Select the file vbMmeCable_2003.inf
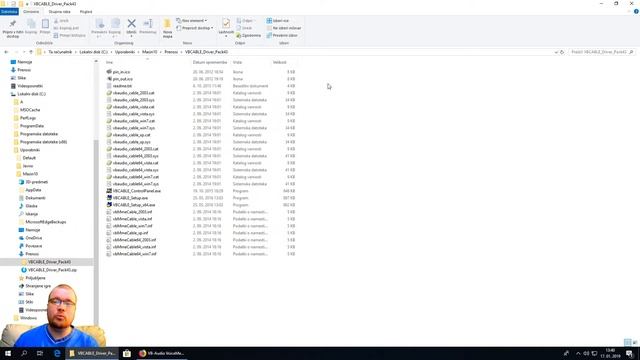The height and width of the screenshot is (360, 640). [132, 212]
